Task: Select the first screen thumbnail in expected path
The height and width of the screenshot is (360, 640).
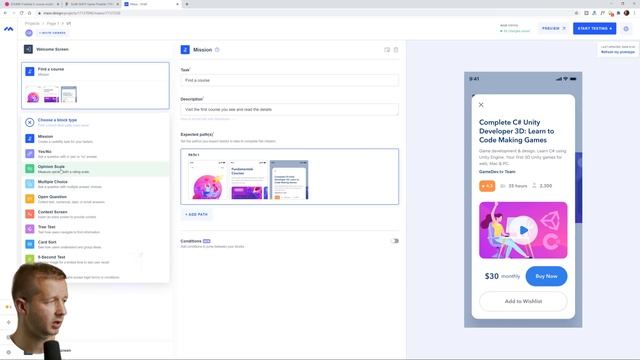Action: pyautogui.click(x=208, y=180)
